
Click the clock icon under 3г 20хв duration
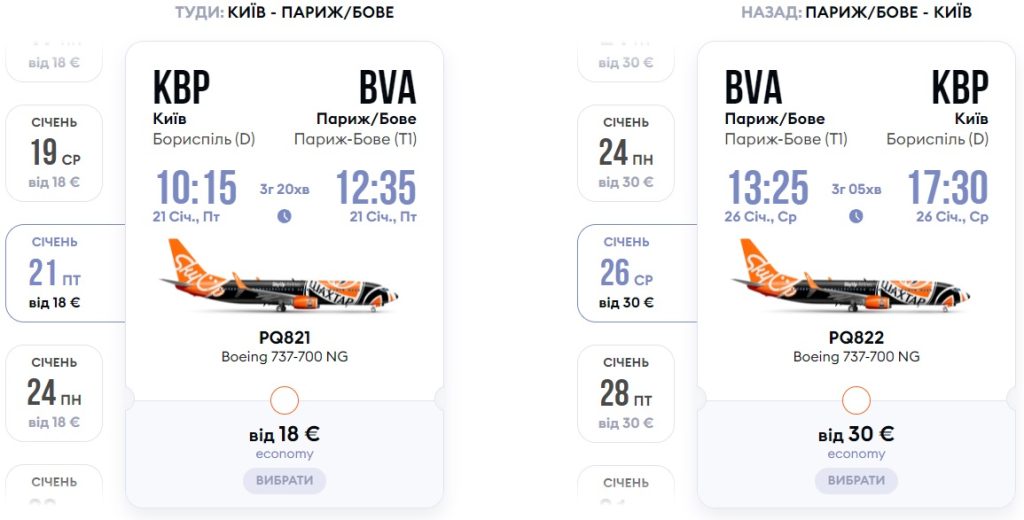coord(284,216)
